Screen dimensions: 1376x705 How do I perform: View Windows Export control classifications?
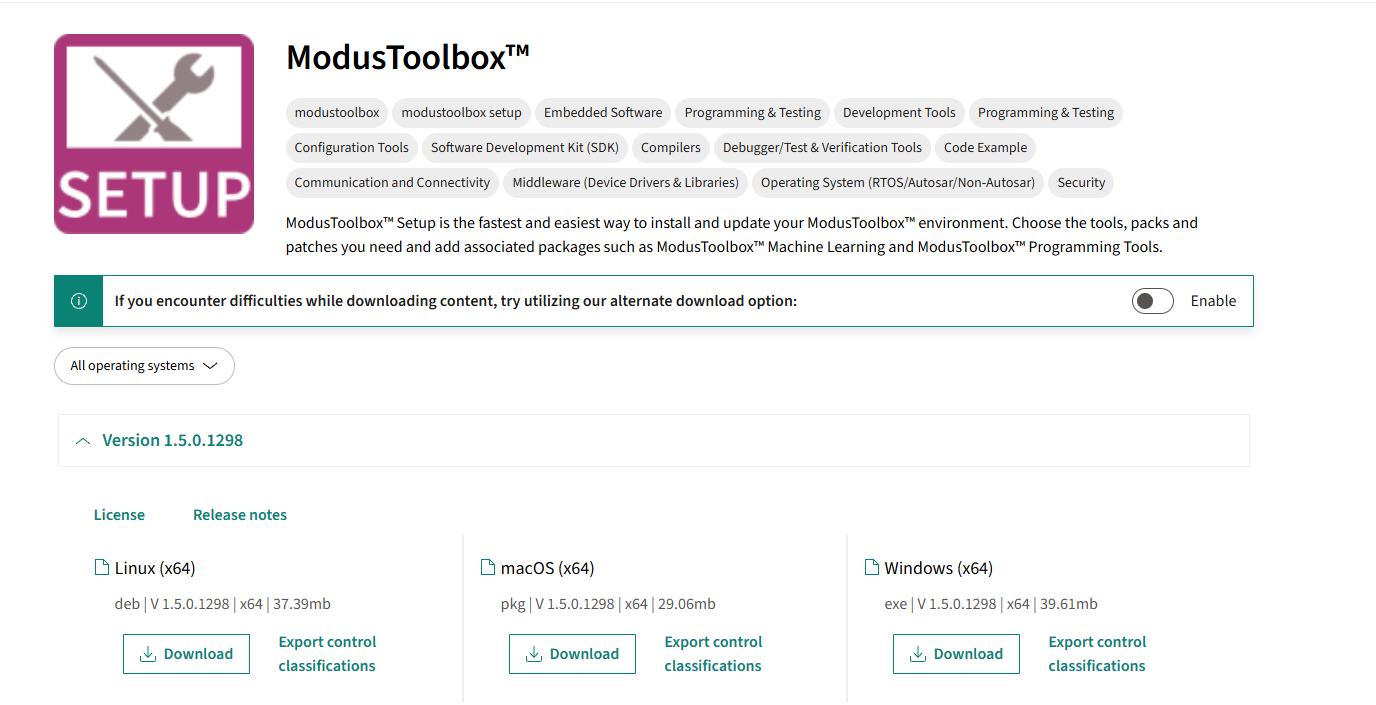[1097, 654]
